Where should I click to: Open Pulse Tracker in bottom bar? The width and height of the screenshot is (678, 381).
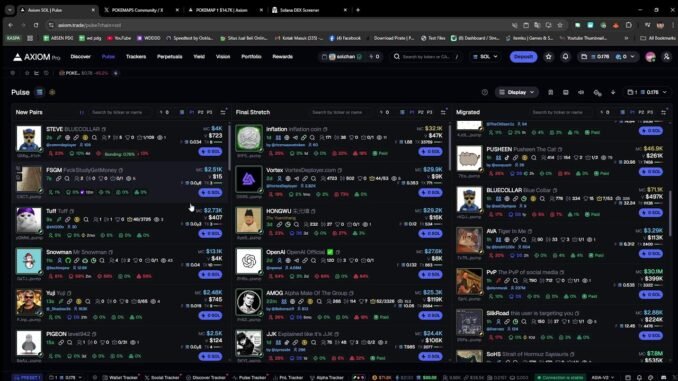(249, 378)
